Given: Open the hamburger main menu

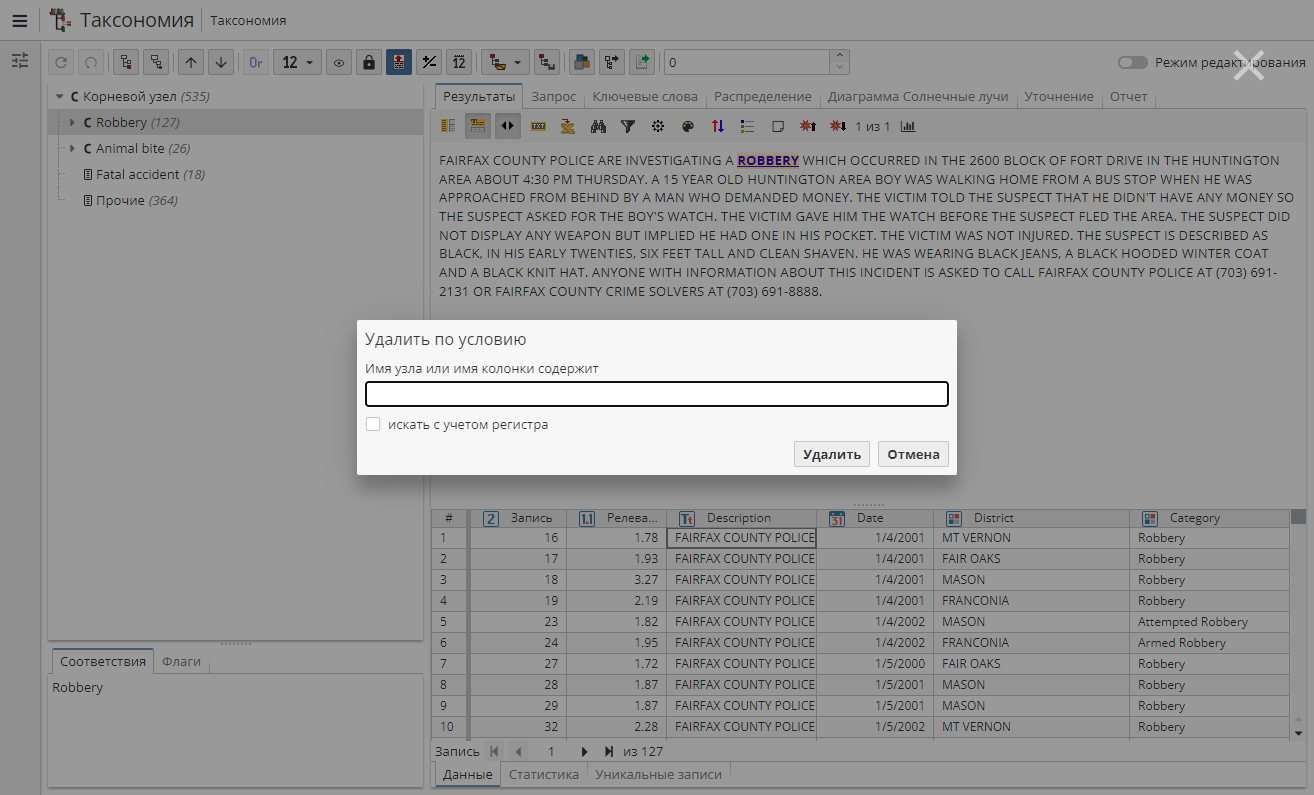Looking at the screenshot, I should tap(19, 20).
